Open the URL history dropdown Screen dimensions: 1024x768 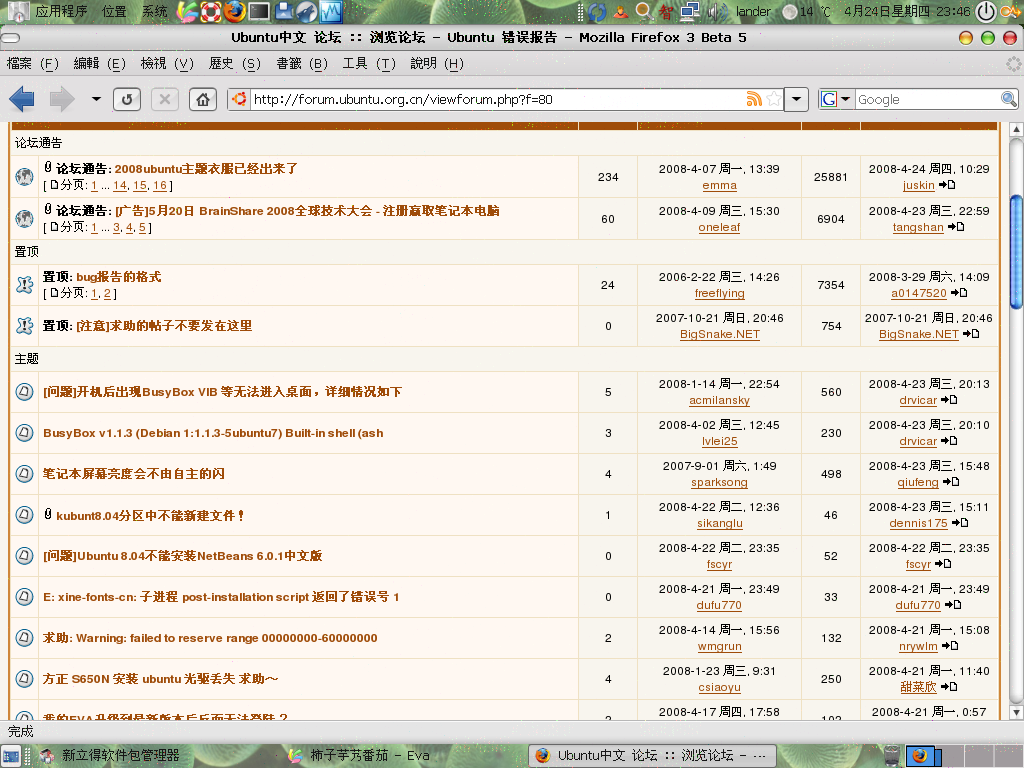tap(797, 99)
